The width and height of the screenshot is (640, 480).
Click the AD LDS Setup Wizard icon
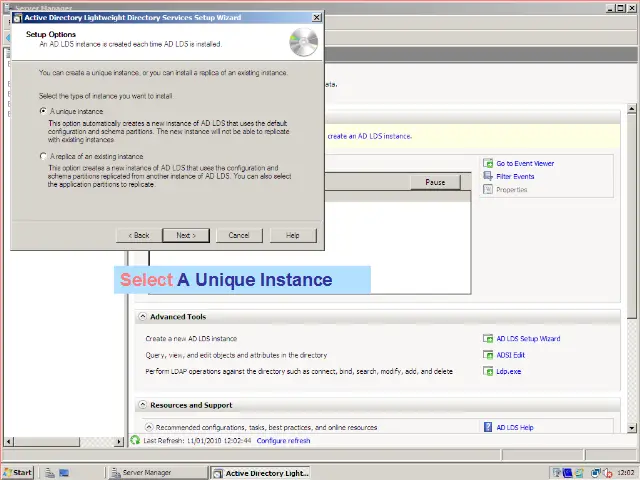488,338
